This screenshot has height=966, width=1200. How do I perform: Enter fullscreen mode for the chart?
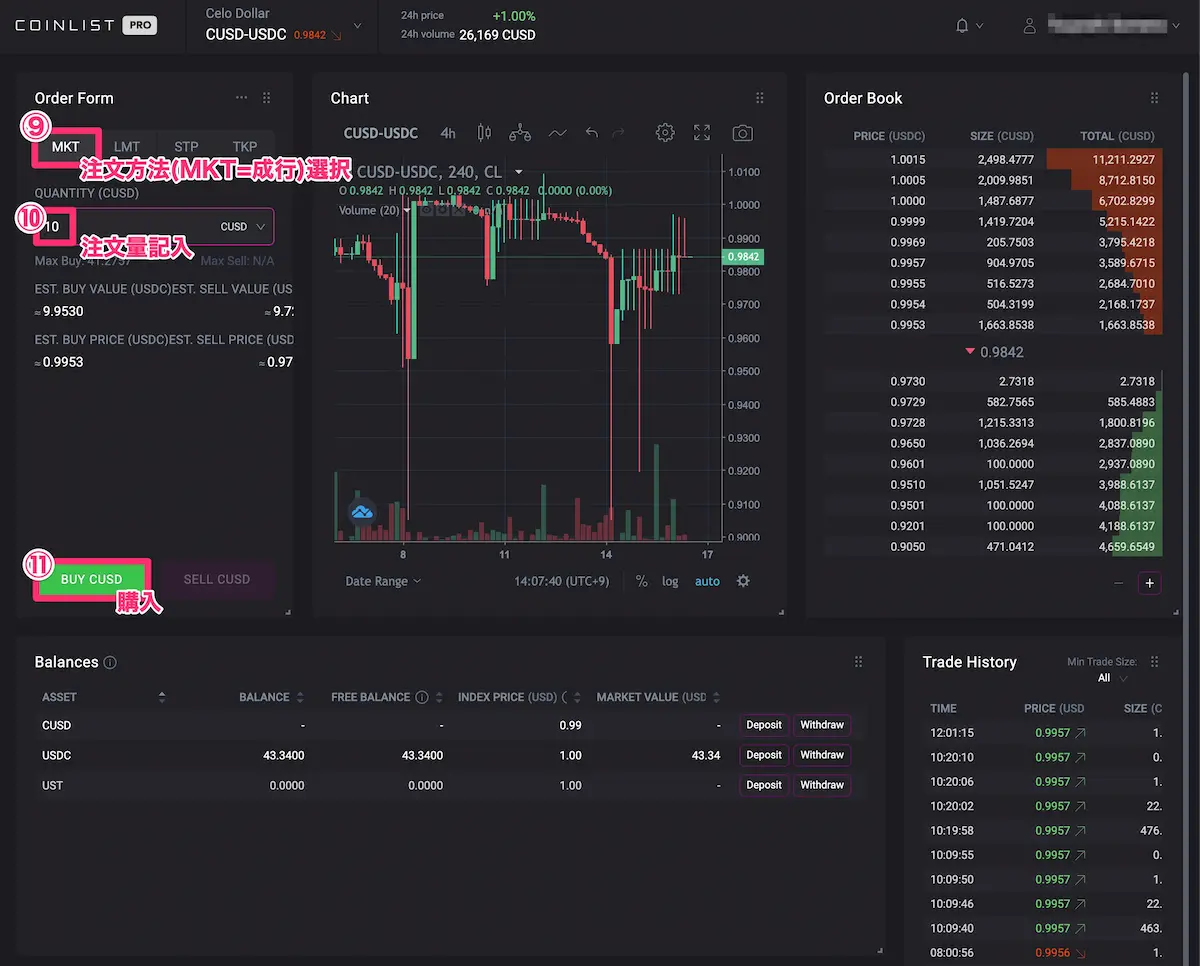[702, 133]
